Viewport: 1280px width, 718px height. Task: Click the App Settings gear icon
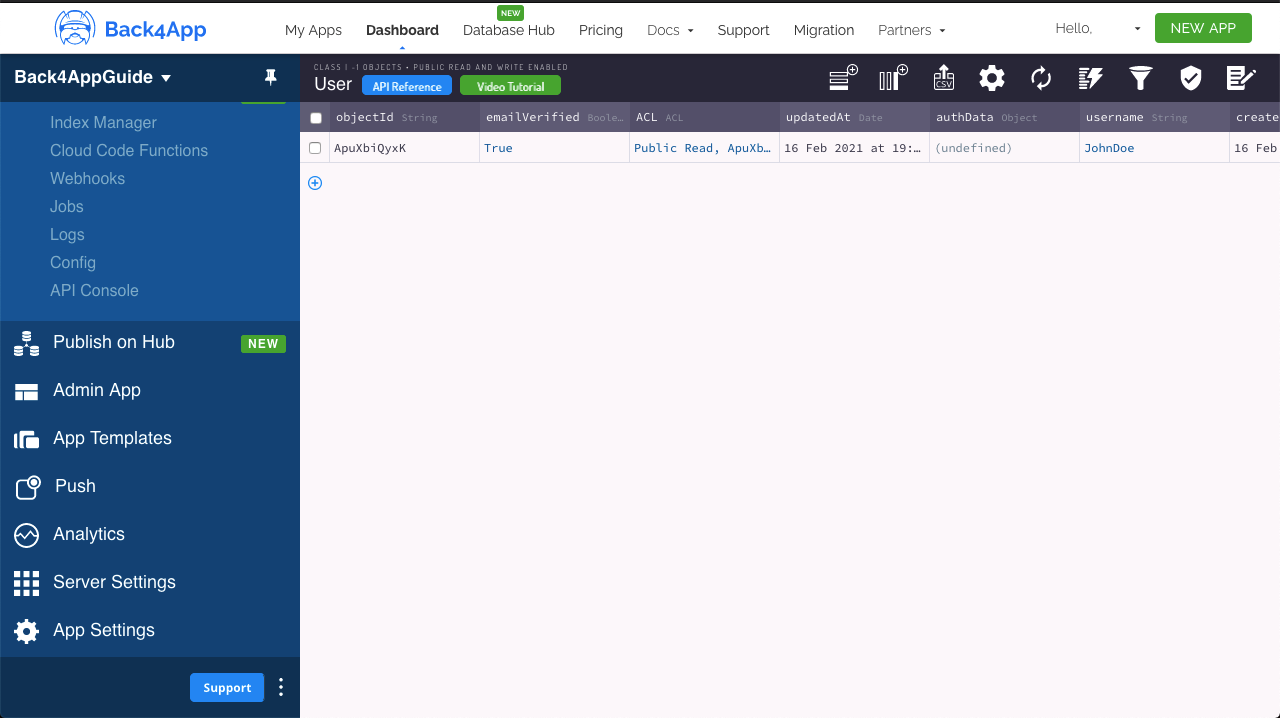tap(26, 631)
